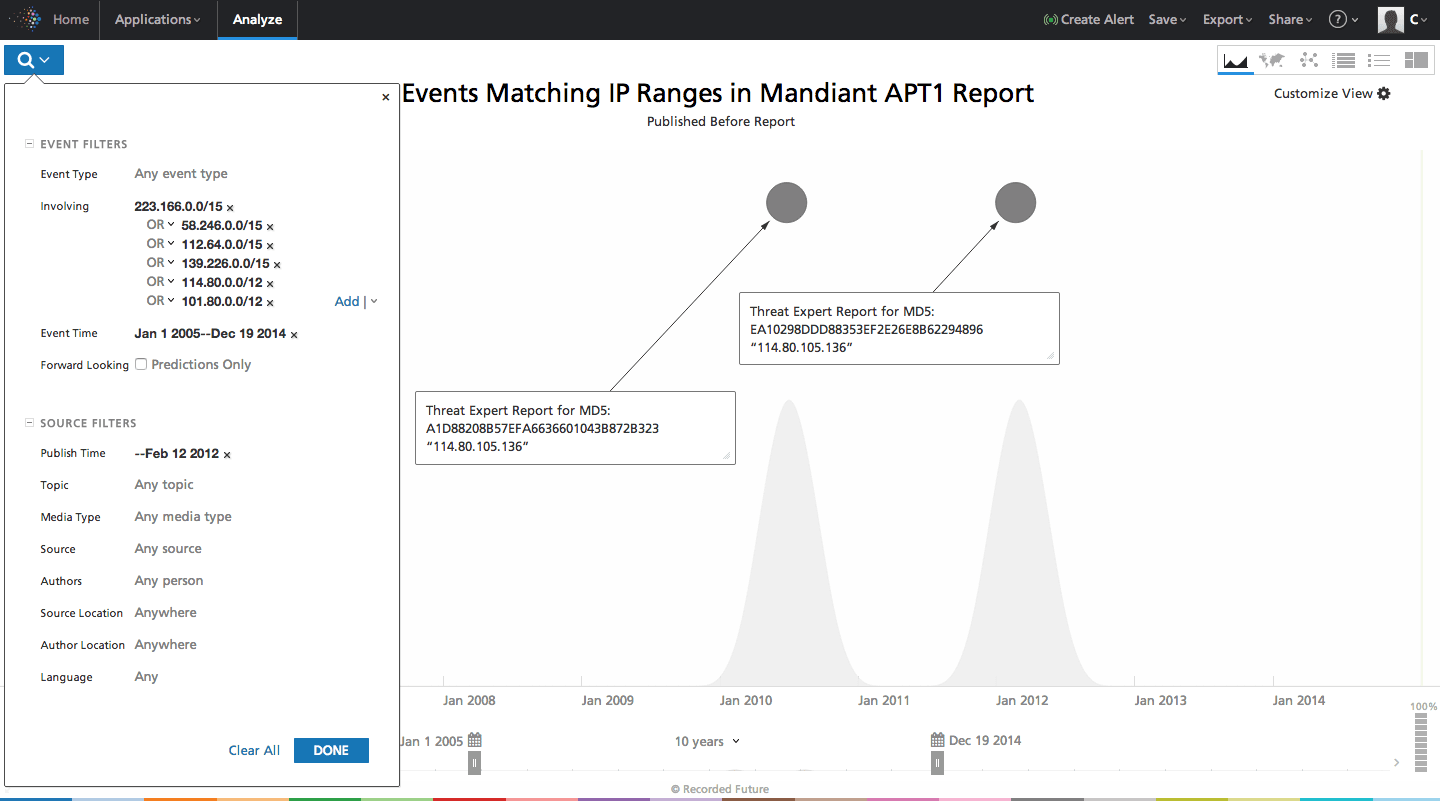Open the user profile avatar menu
The height and width of the screenshot is (801, 1440).
coord(1403,19)
